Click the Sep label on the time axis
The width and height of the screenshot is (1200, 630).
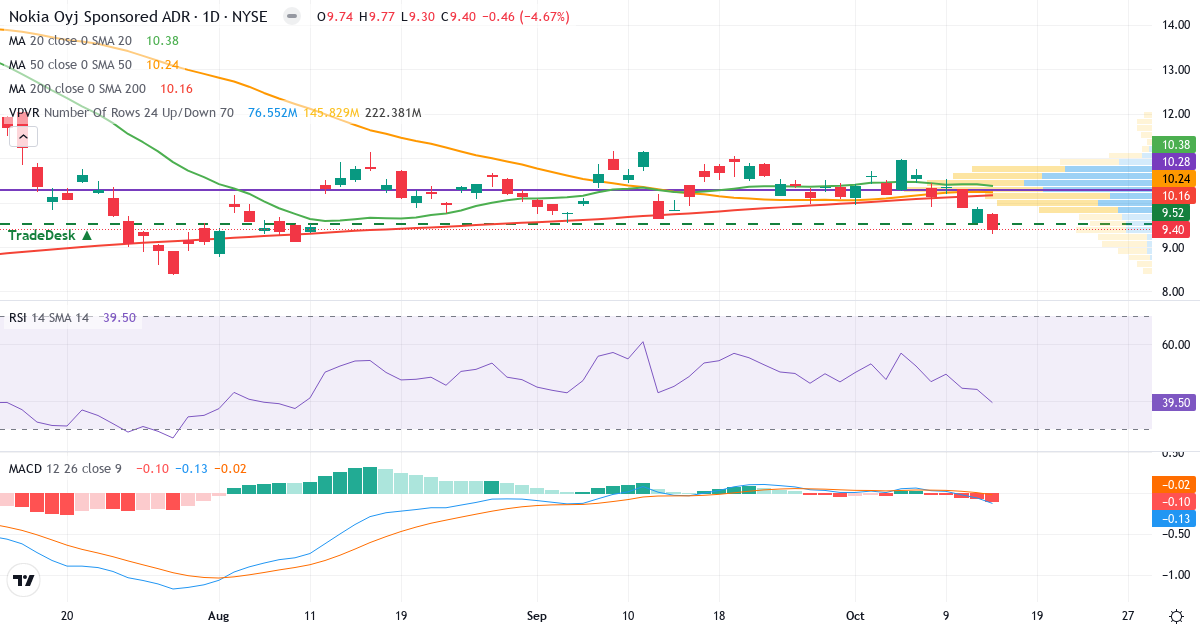[537, 615]
